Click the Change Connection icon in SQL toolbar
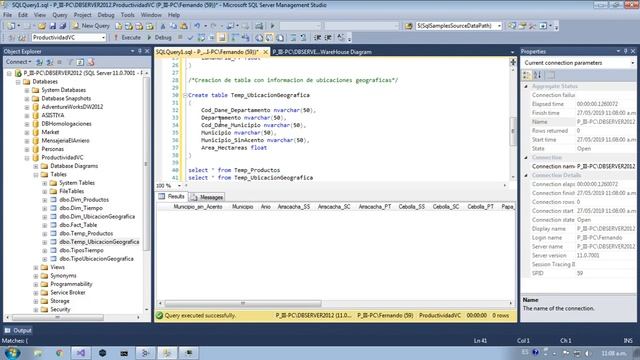Image resolution: width=640 pixels, height=360 pixels. point(22,38)
